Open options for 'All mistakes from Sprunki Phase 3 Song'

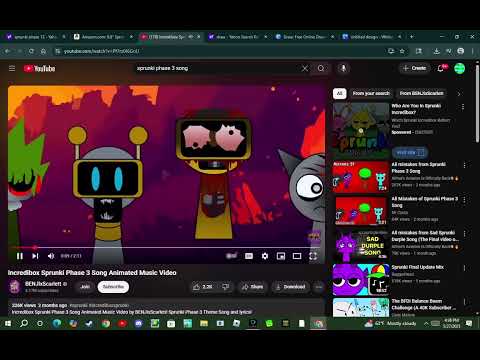click(x=464, y=165)
